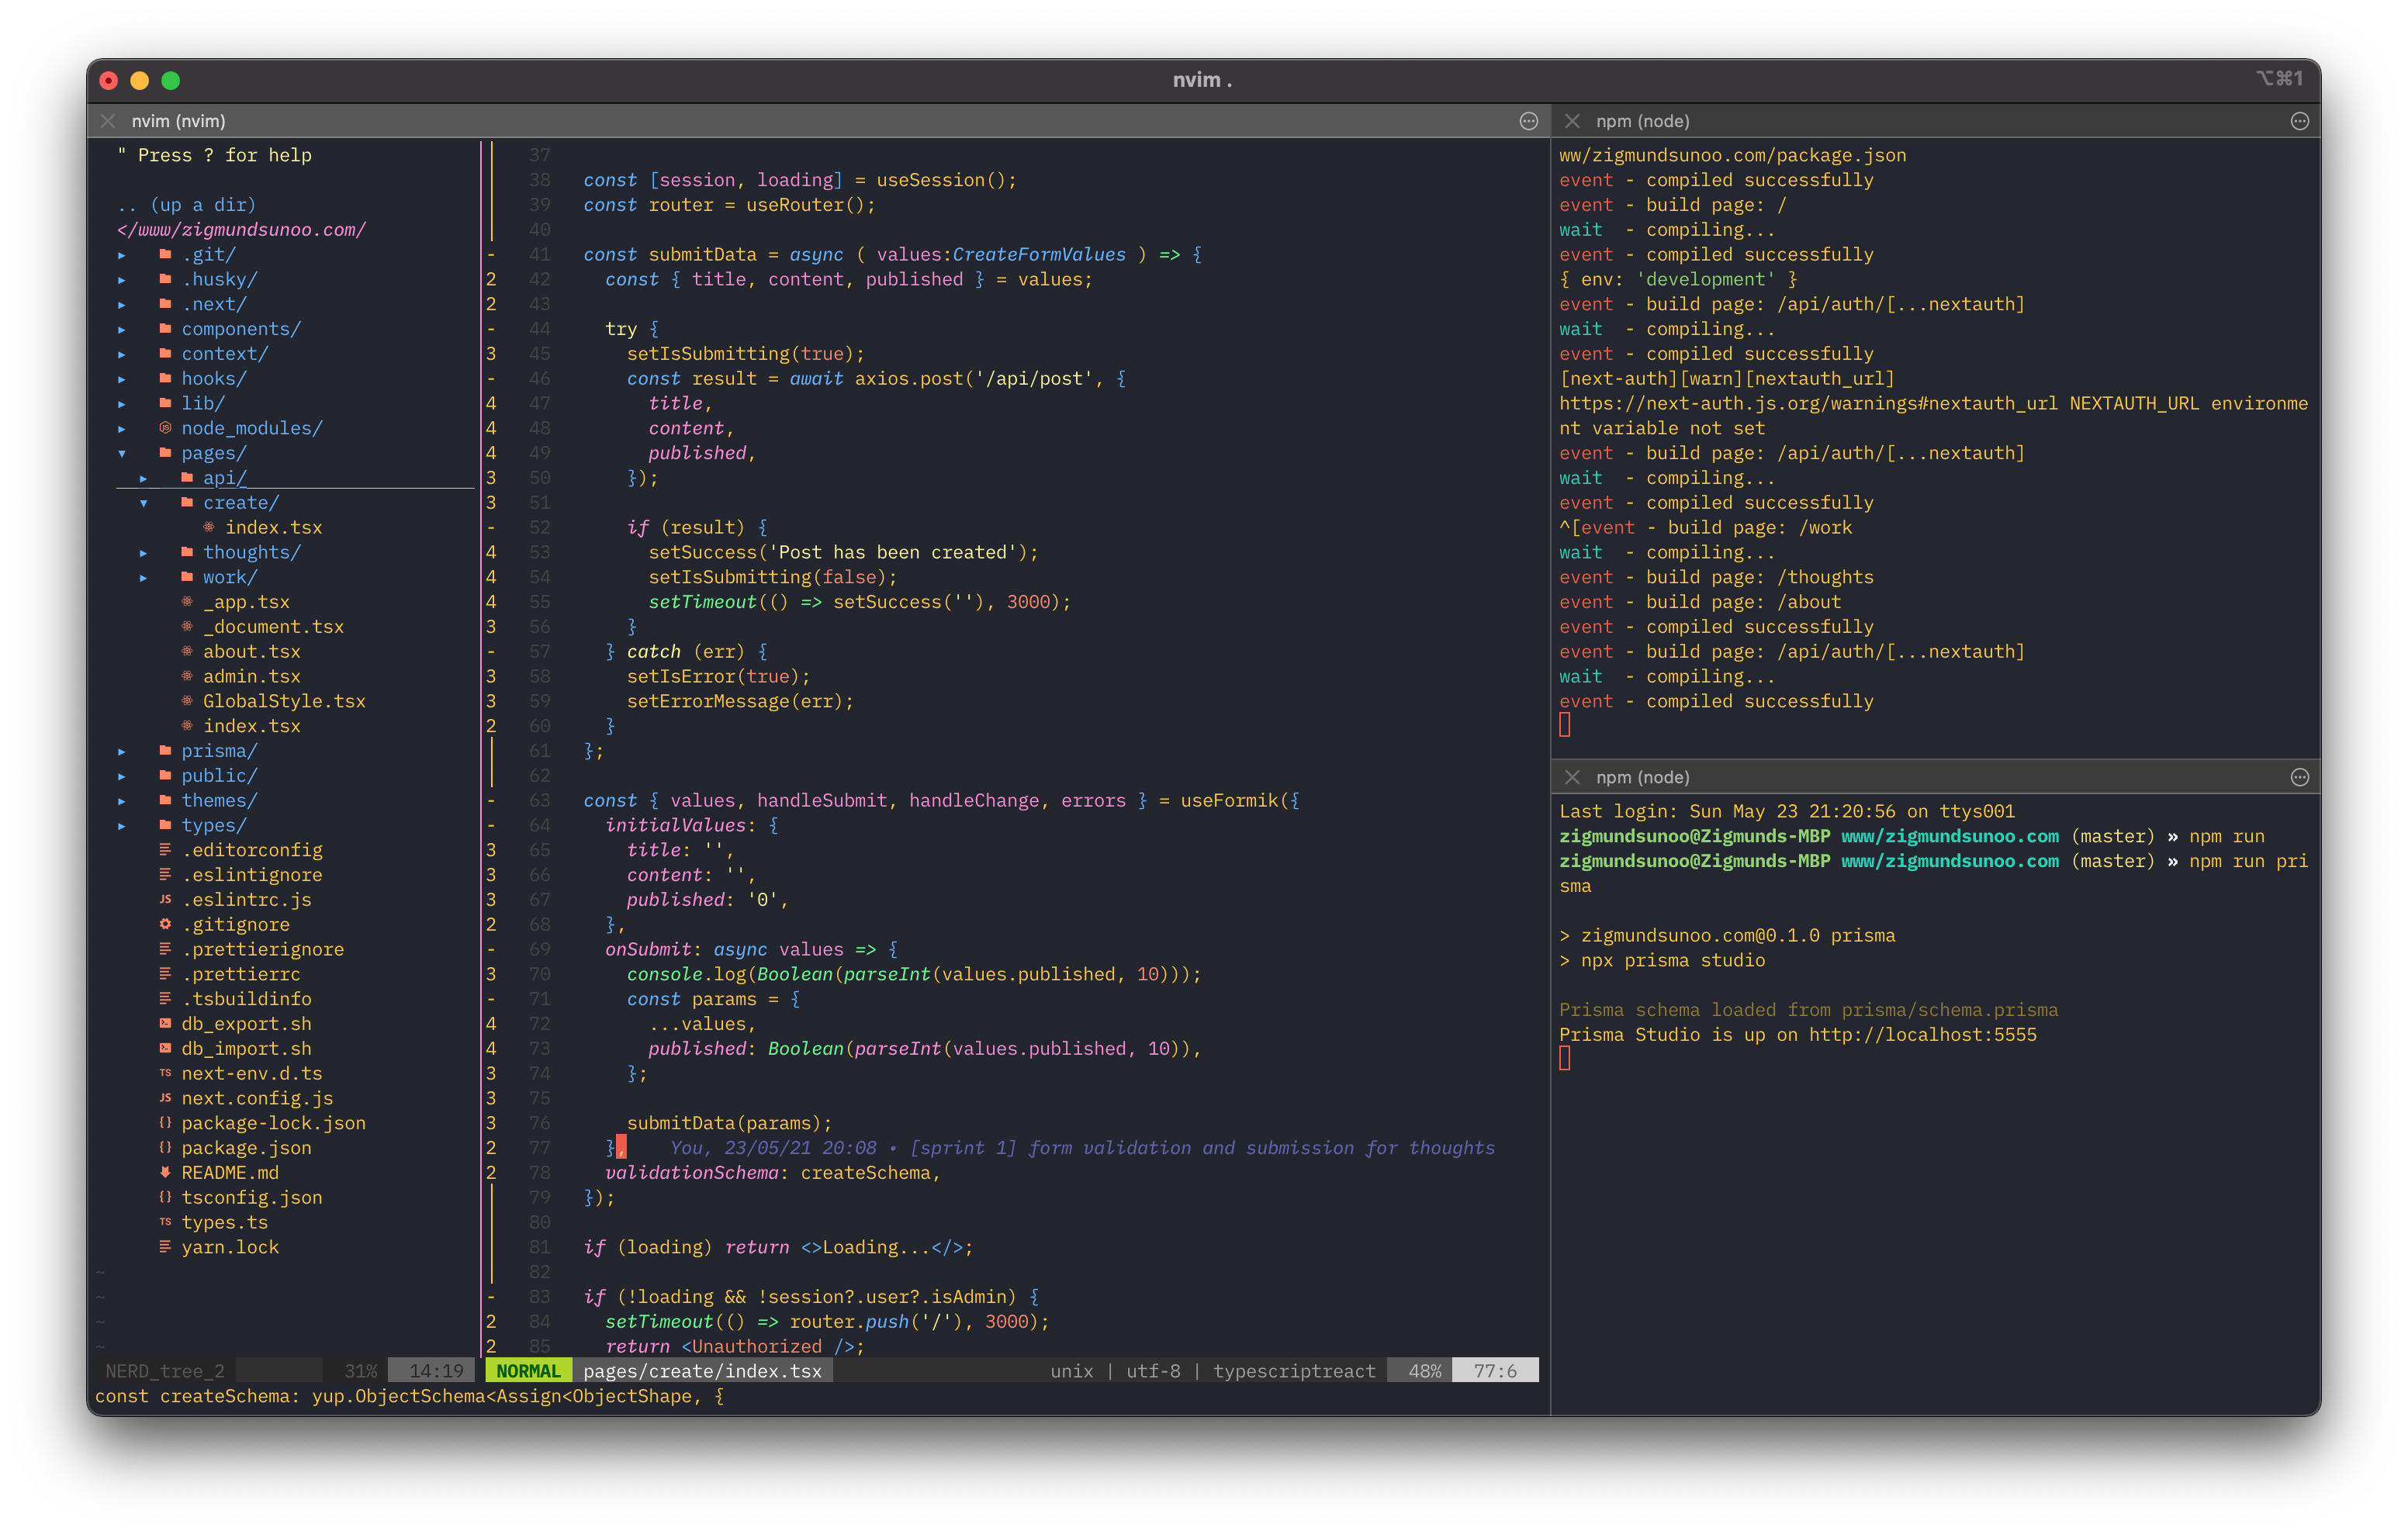
Task: Click line number 63 in gutter
Action: [539, 800]
